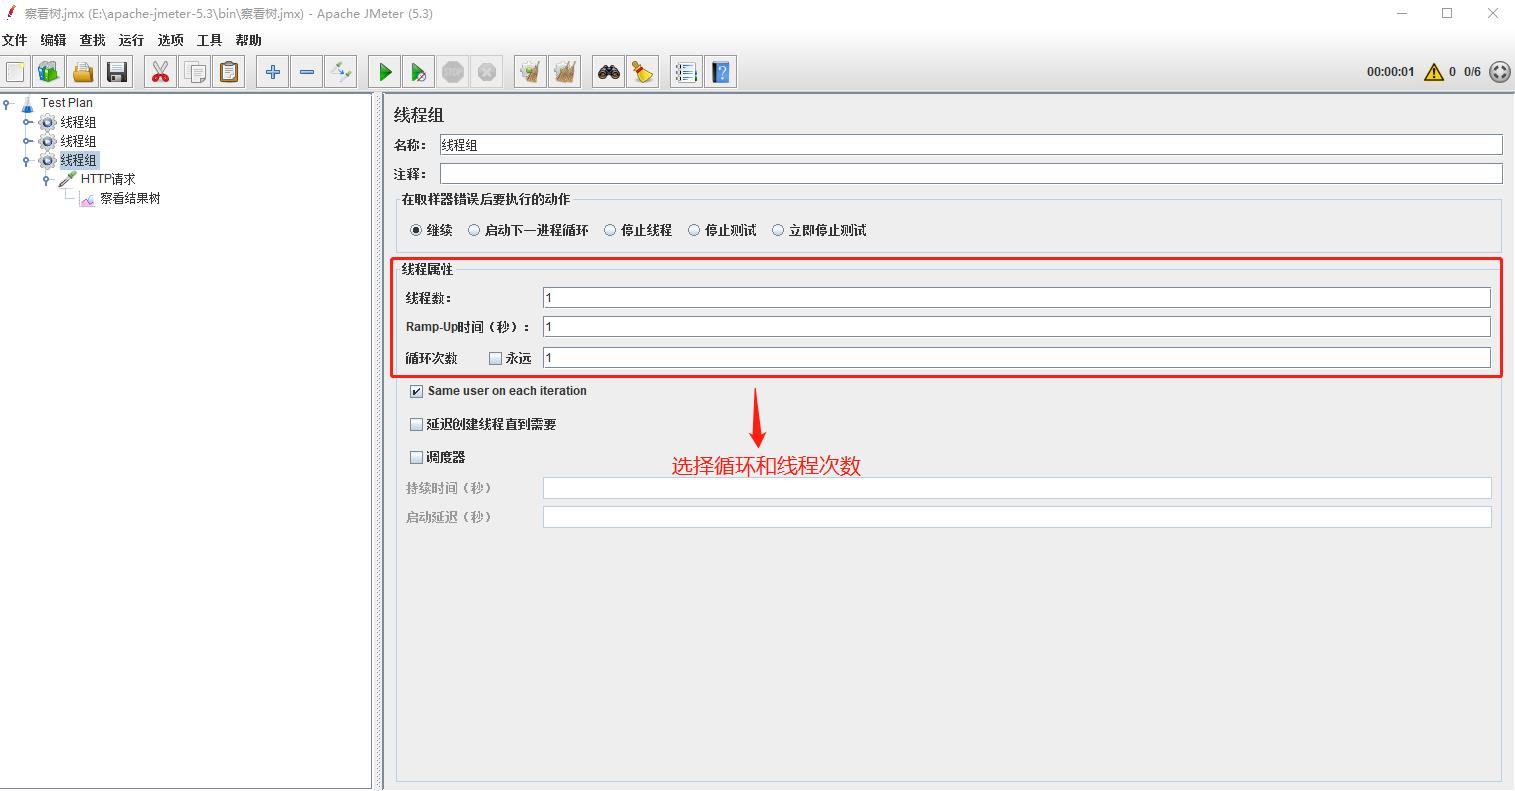1515x791 pixels.
Task: Enable the 调度器 scheduler checkbox
Action: tap(417, 457)
